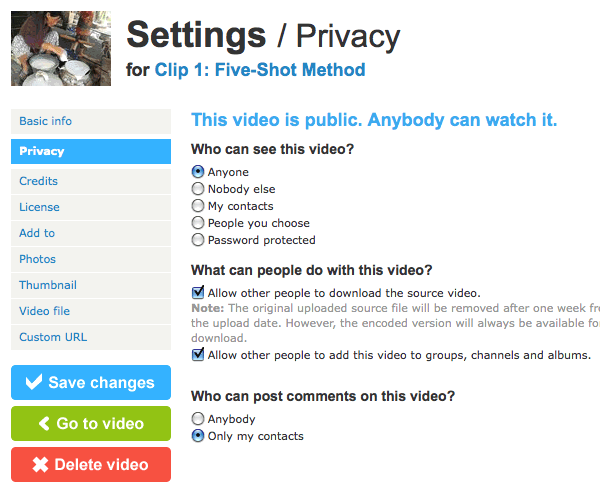Image resolution: width=600 pixels, height=496 pixels.
Task: Toggle allow adding to groups checkbox
Action: click(198, 354)
